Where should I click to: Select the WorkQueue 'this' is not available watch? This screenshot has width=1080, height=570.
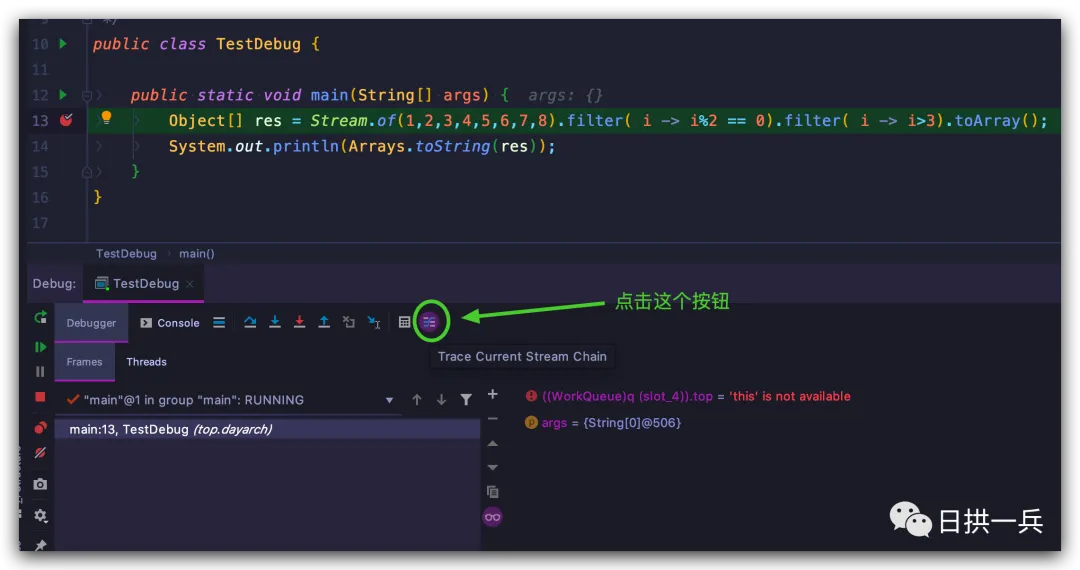687,397
